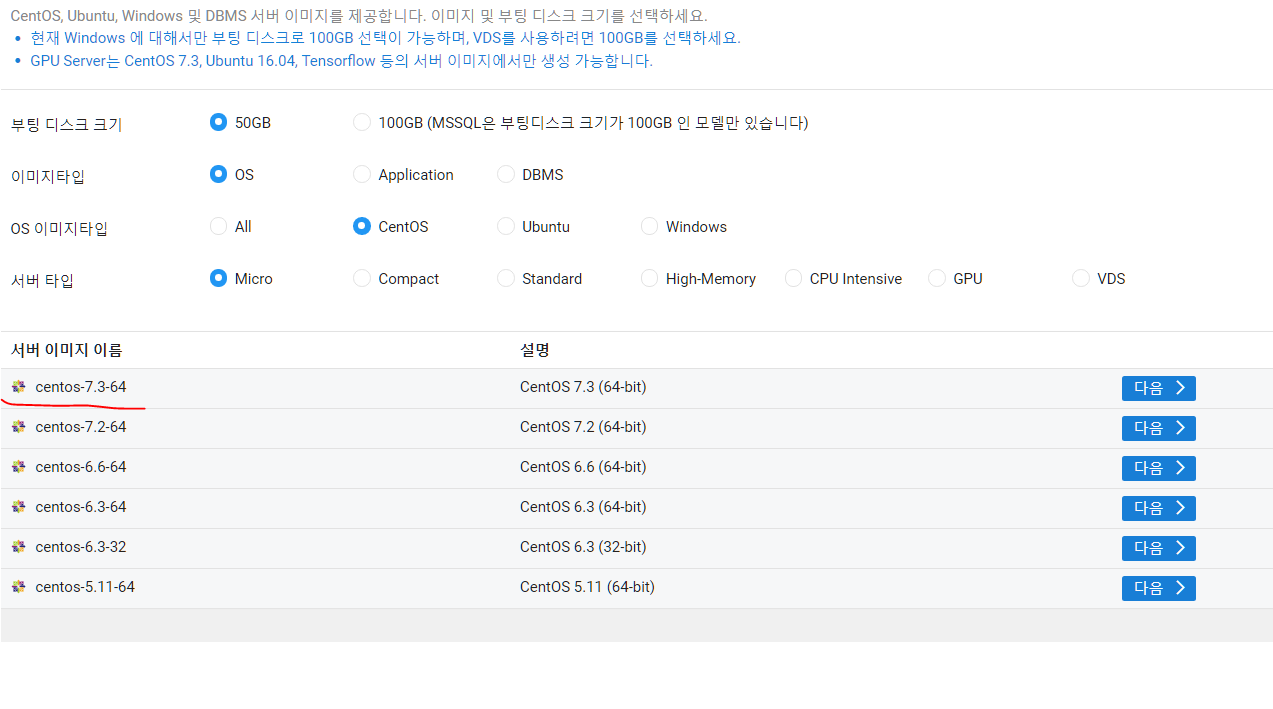
Task: Select the centos-7.2-64 image name
Action: pos(81,427)
